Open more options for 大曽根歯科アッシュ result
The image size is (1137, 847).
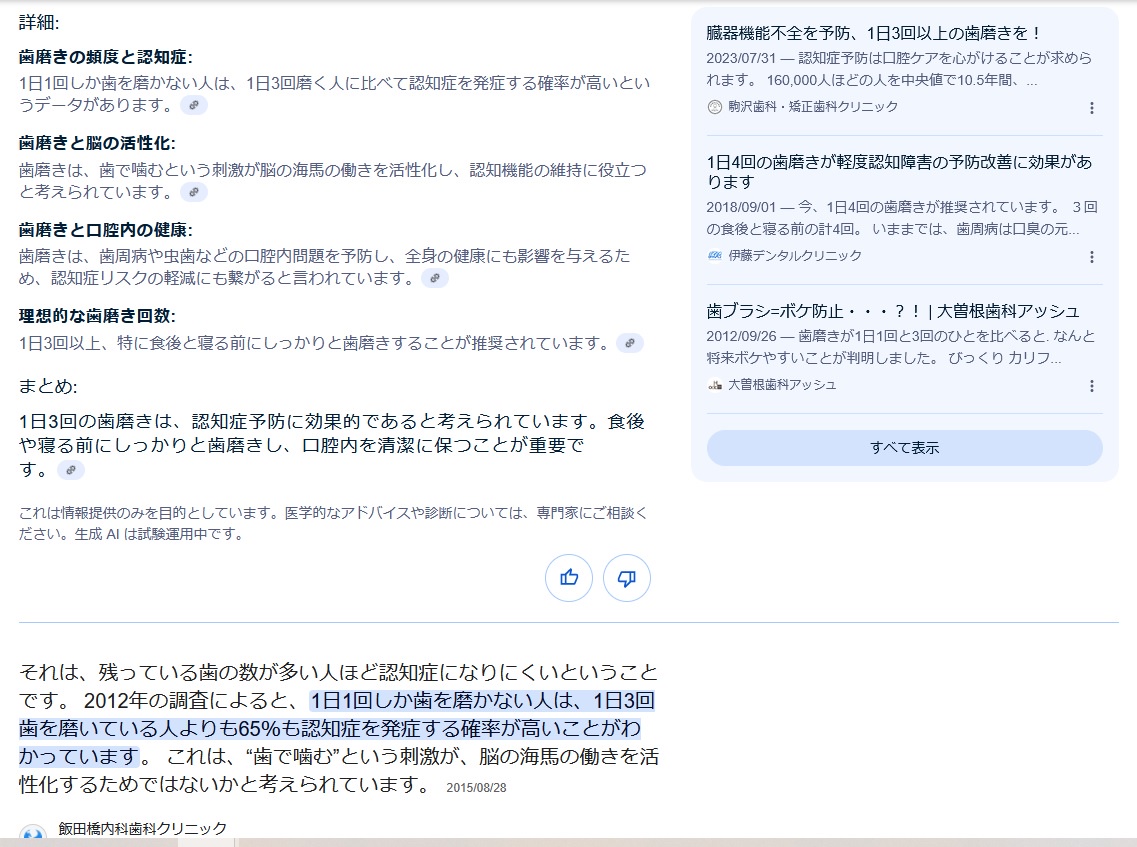tap(1091, 386)
